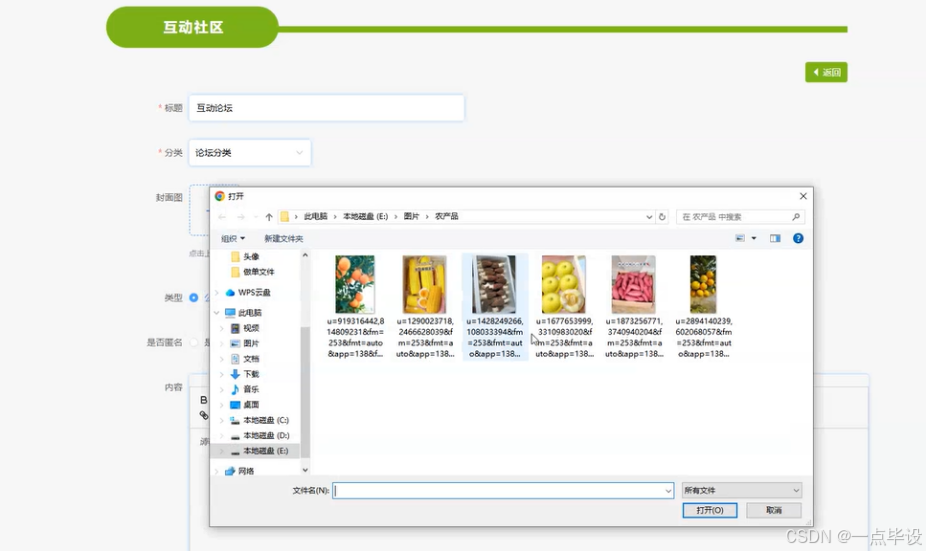Refresh the folder view in the dialog
This screenshot has height=552, width=926.
[662, 217]
